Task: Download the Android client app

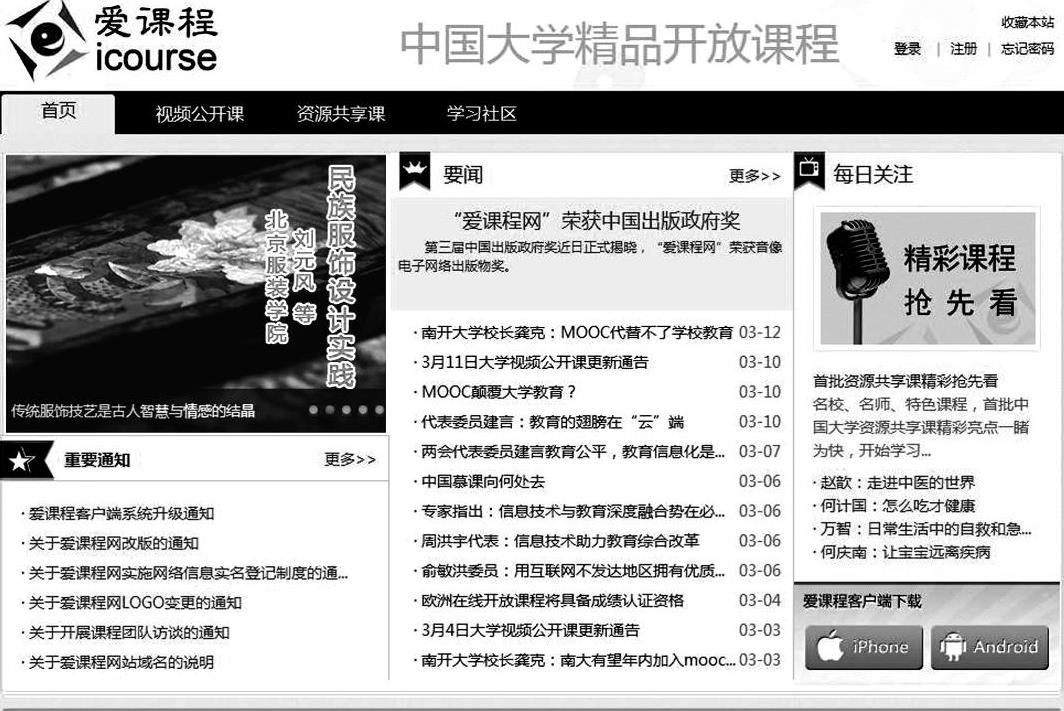Action: [989, 647]
